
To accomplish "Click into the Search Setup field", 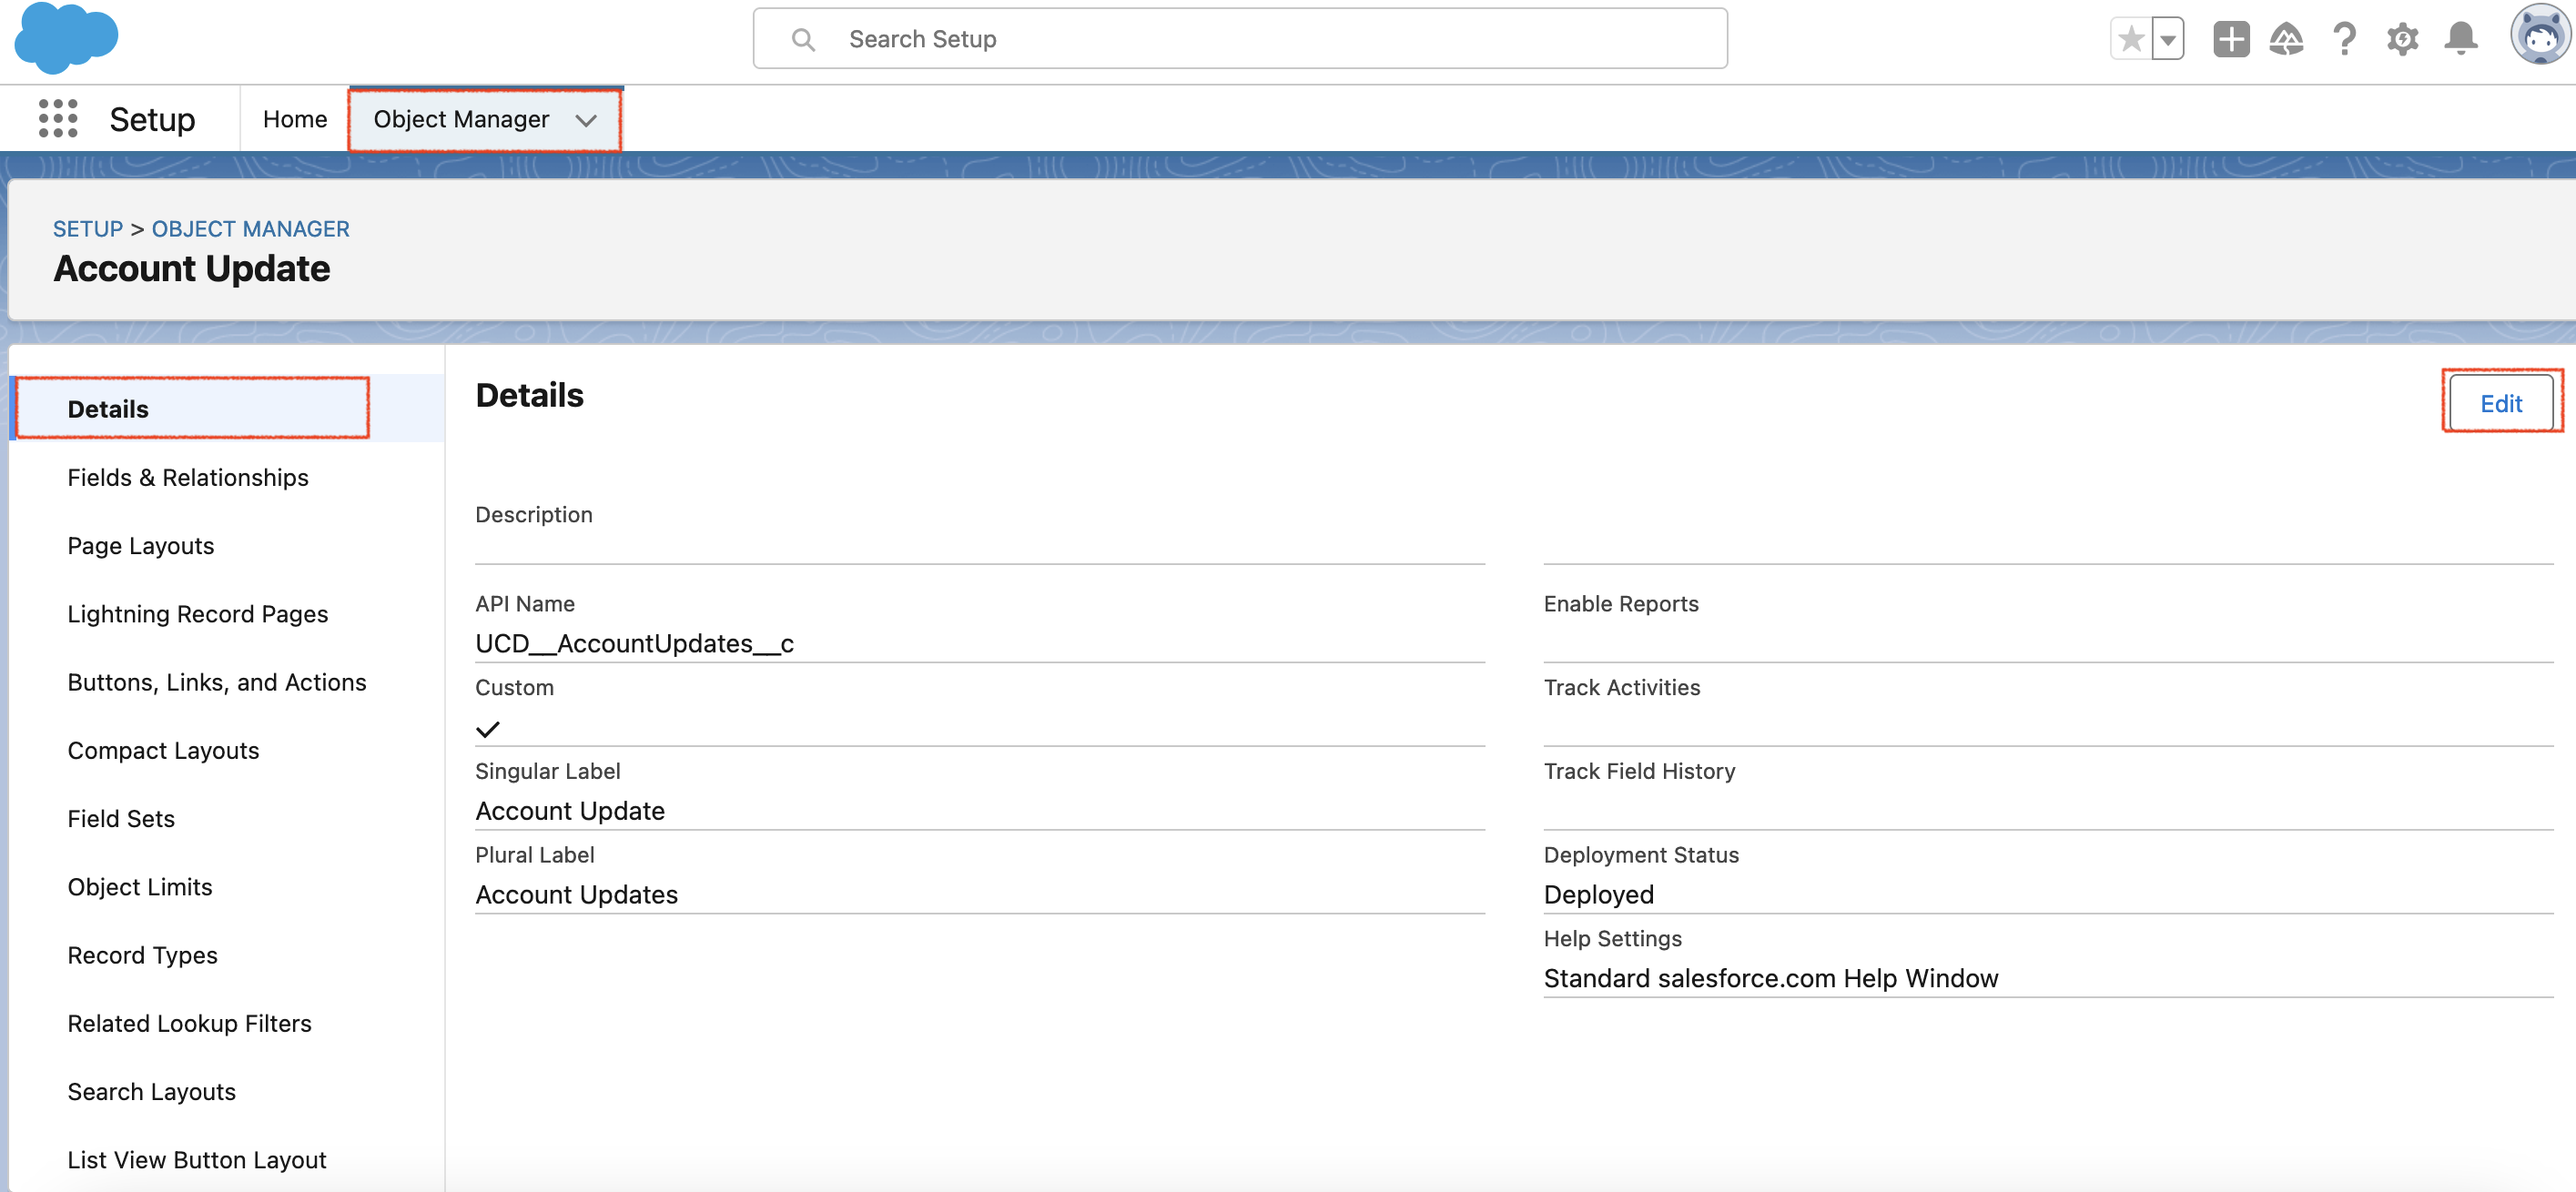I will (x=1240, y=39).
